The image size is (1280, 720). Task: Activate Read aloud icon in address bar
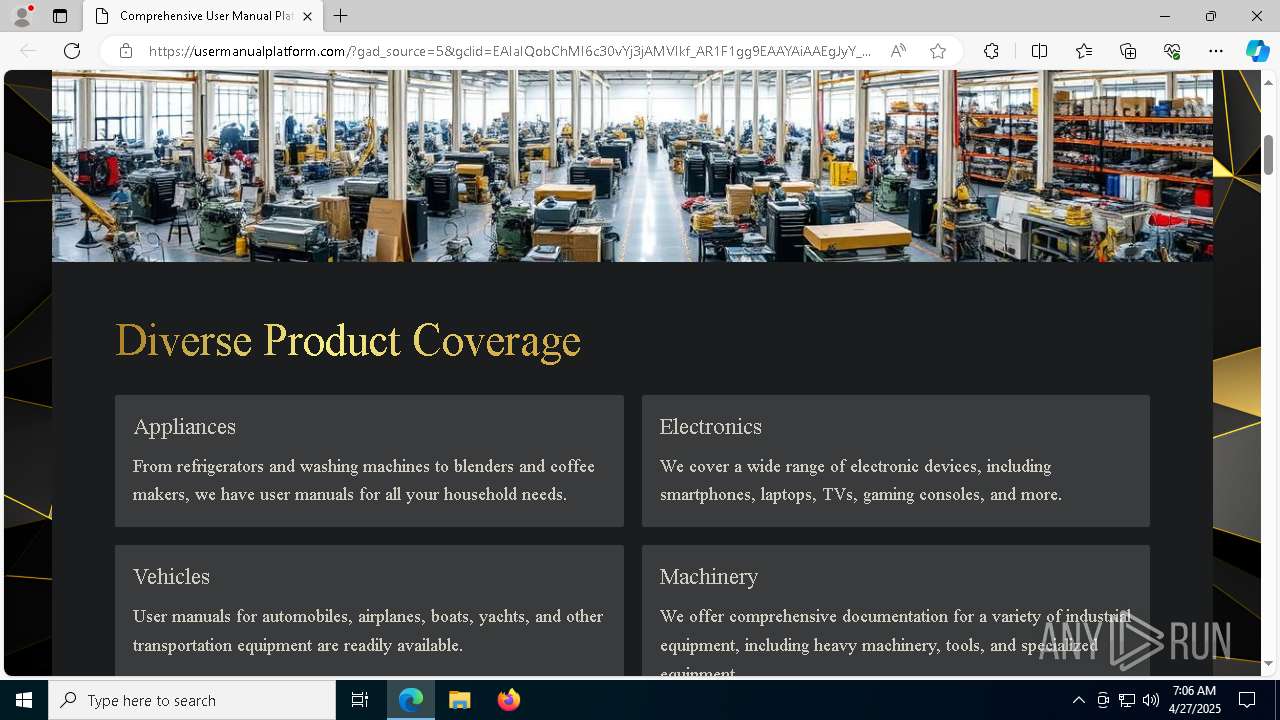coord(898,51)
